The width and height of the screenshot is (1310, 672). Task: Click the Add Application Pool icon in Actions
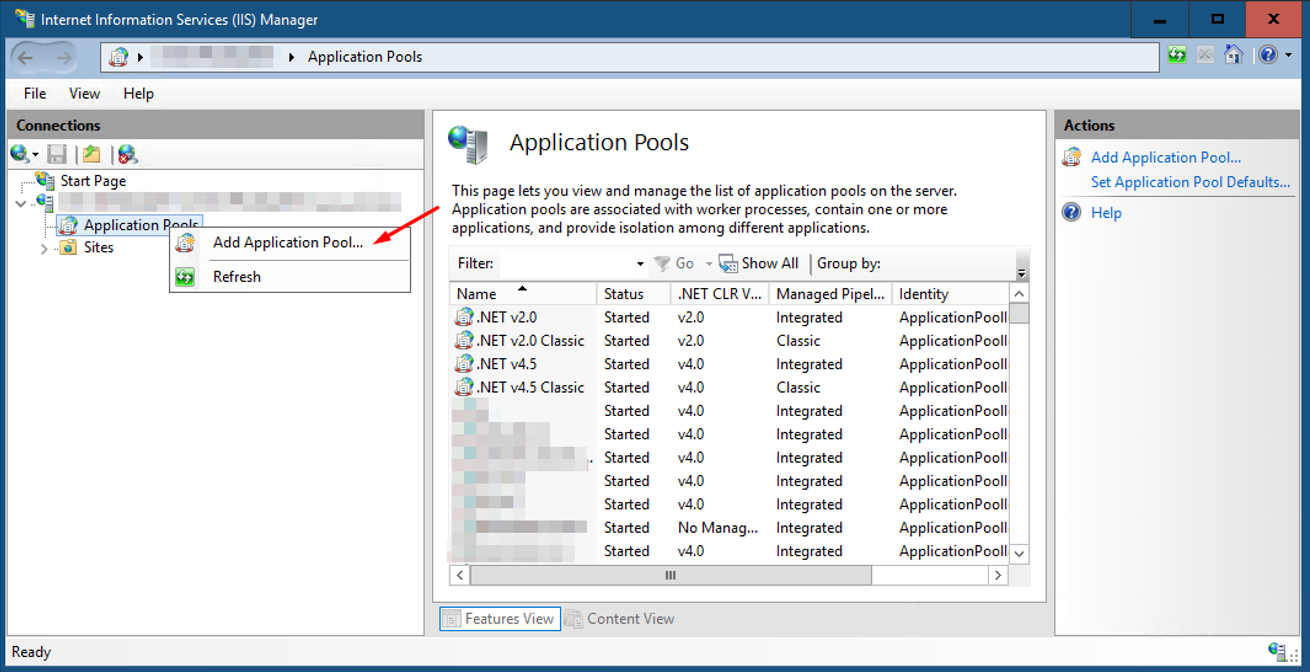coord(1072,157)
